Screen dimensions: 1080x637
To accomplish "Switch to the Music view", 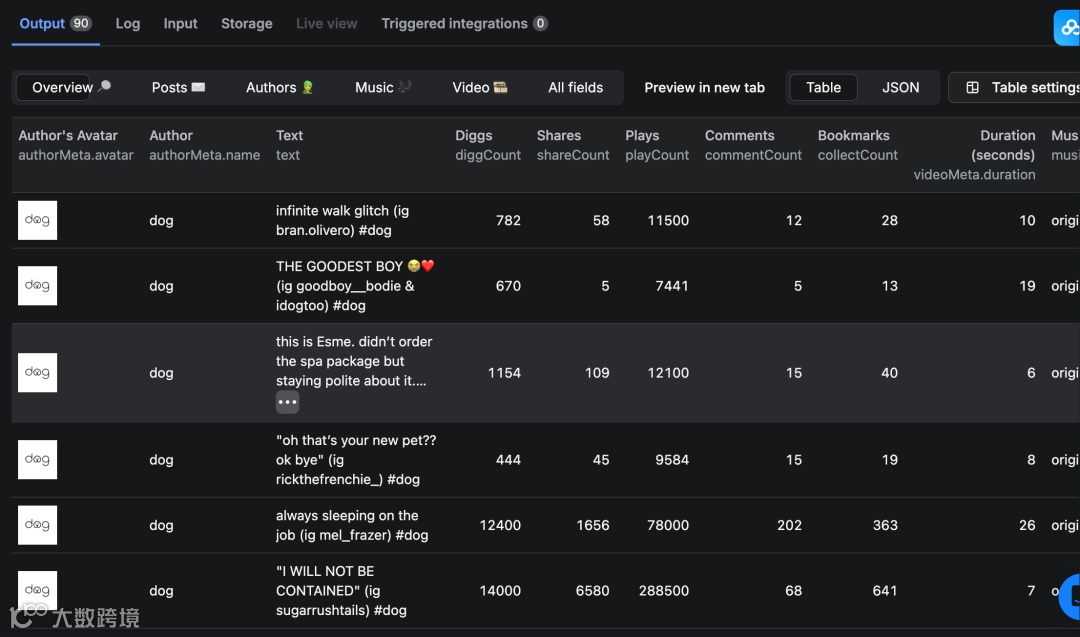I will [x=383, y=88].
